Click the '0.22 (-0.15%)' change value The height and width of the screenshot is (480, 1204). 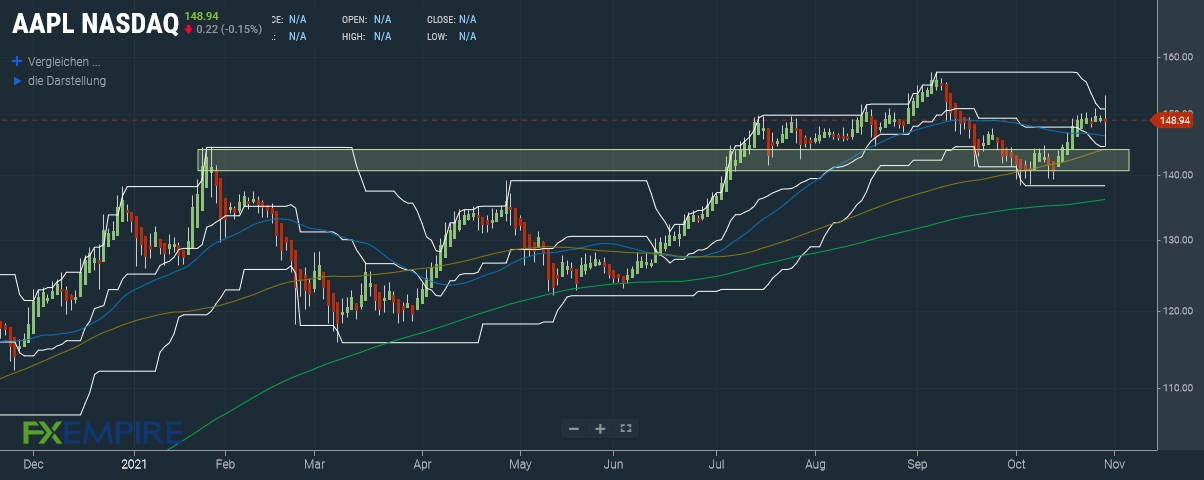point(229,29)
